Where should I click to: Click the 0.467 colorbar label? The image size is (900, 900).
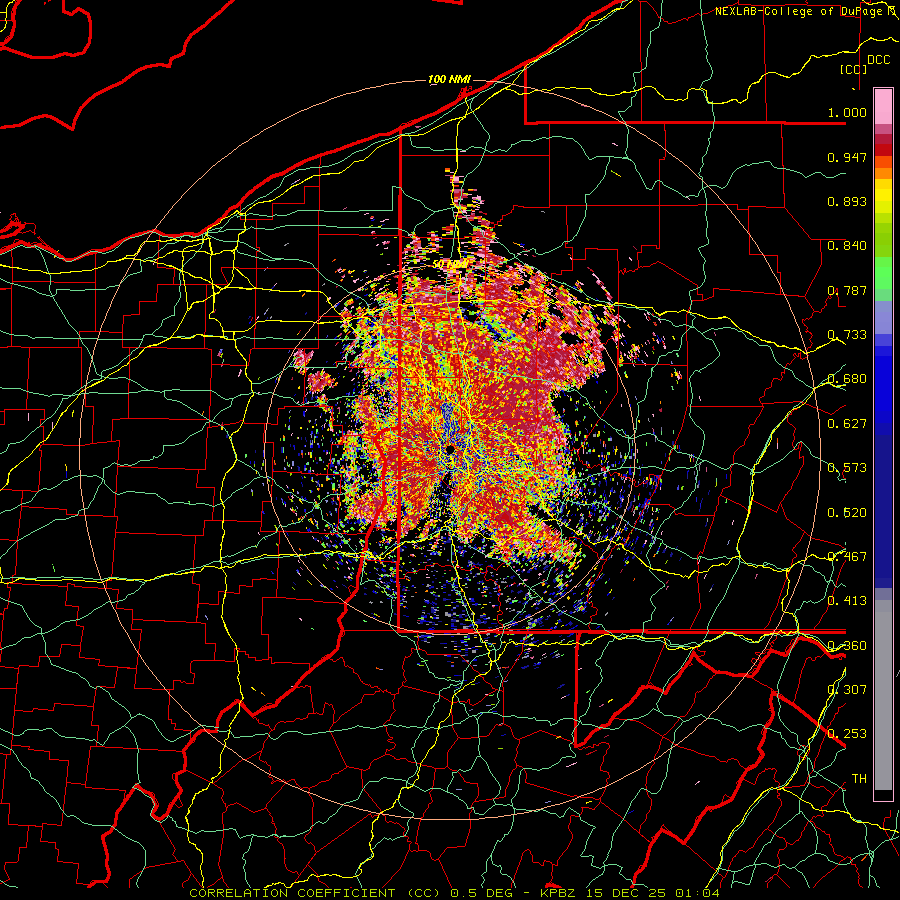tap(847, 557)
